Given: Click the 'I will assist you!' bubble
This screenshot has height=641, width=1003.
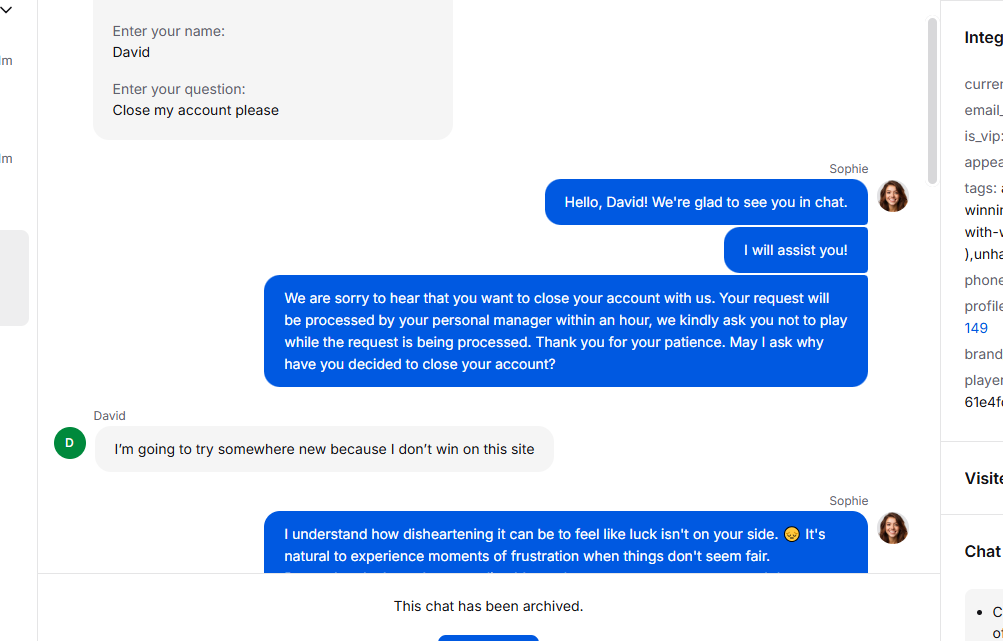Looking at the screenshot, I should tap(795, 250).
